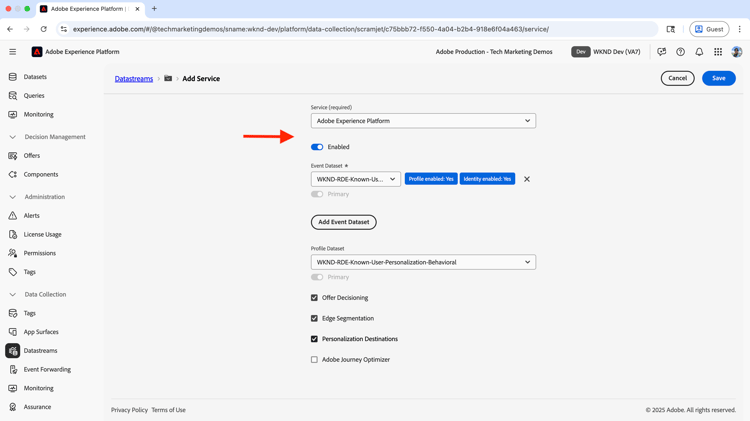Open the Service dropdown showing Adobe Experience Platform

point(423,121)
